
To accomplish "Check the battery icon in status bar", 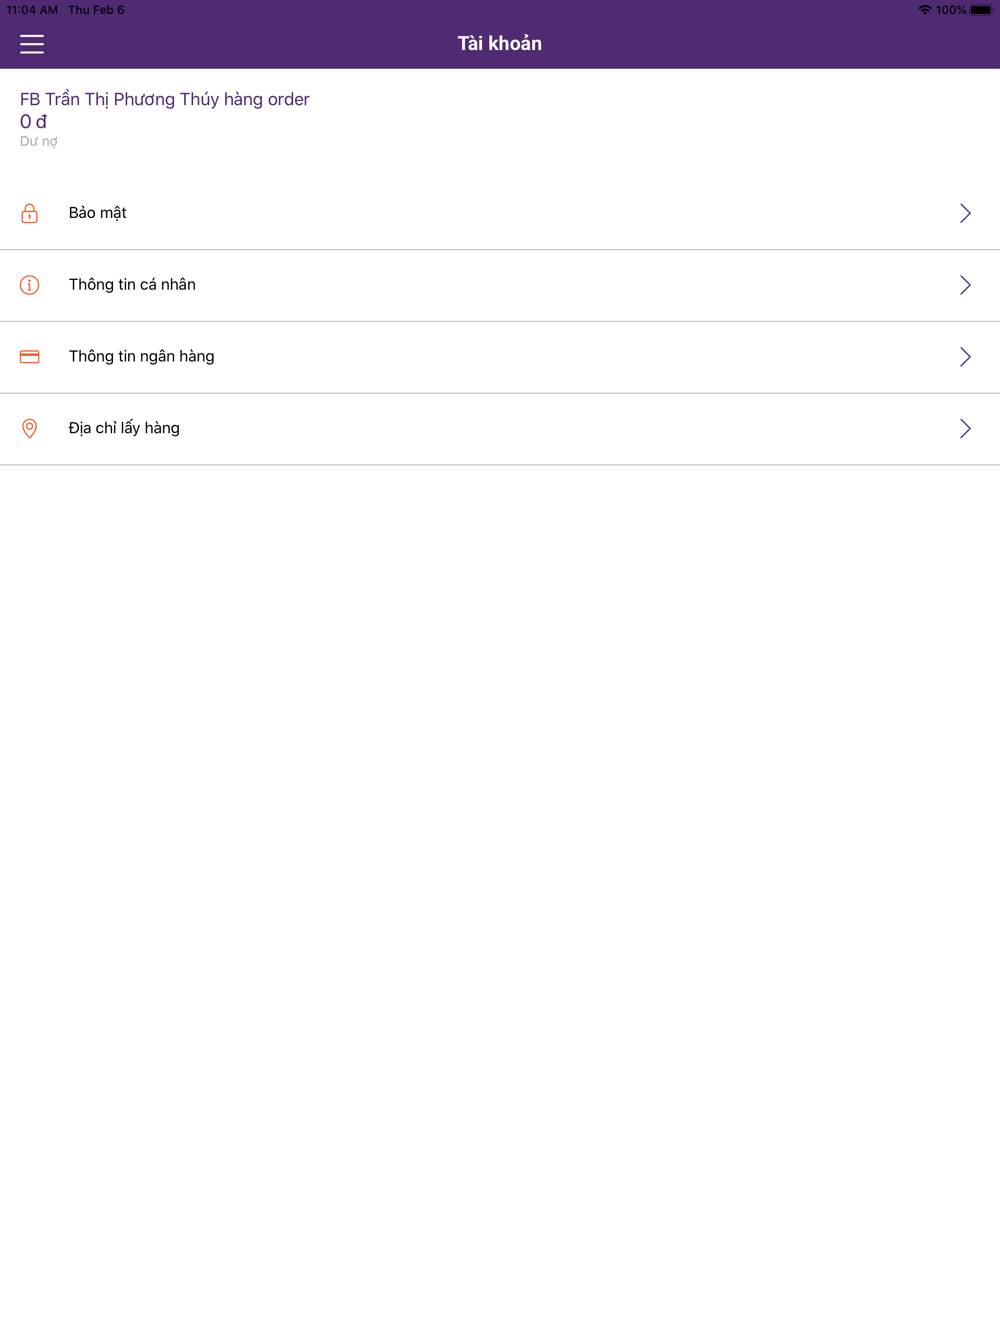I will click(981, 10).
